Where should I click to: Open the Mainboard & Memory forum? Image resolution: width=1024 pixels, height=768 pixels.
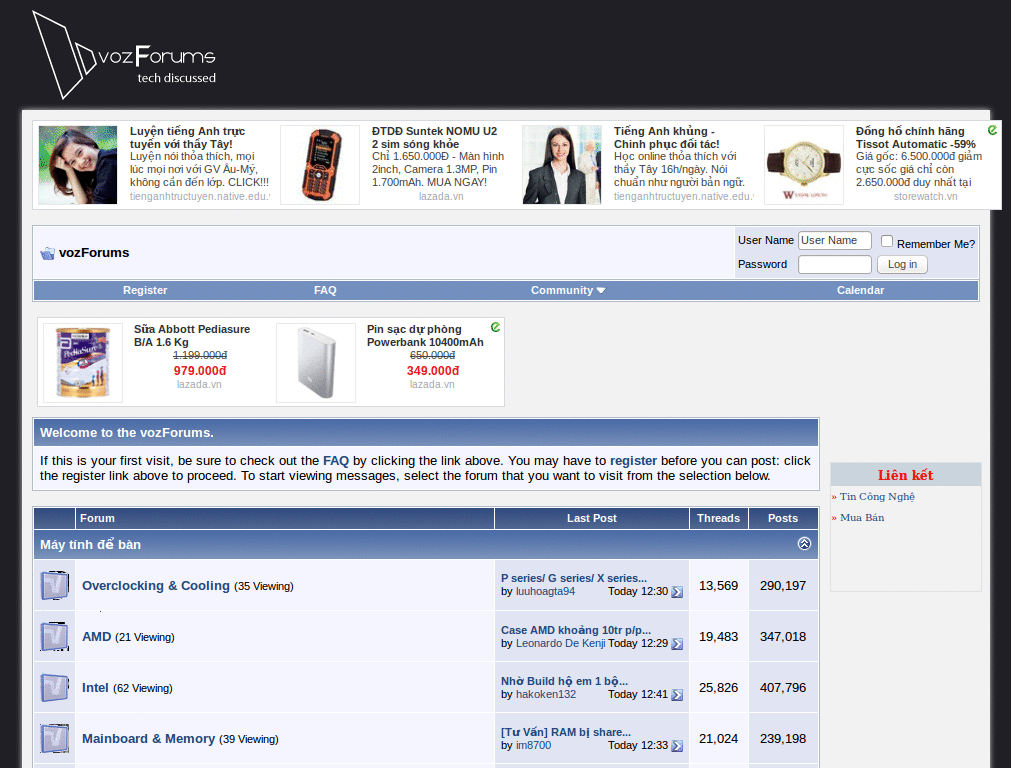coord(148,739)
